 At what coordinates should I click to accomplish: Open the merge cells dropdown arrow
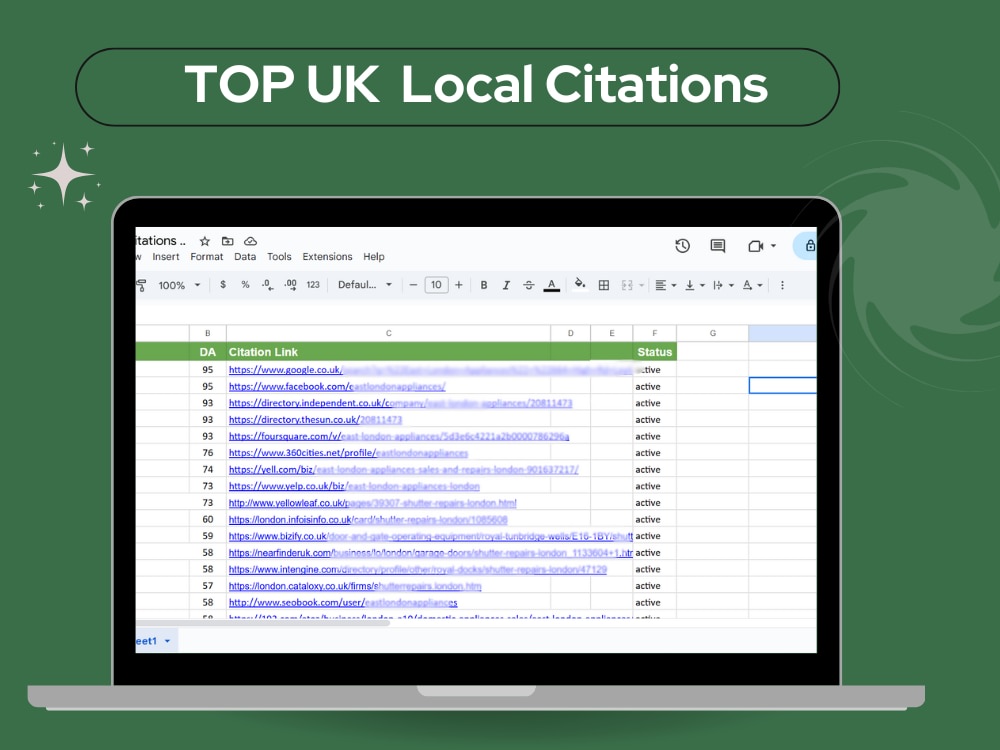(642, 285)
